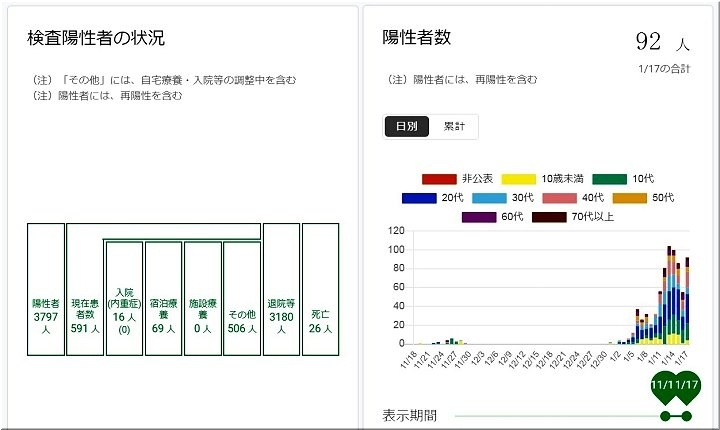The width and height of the screenshot is (720, 430).
Task: Click the 50代 orange legend swatch
Action: click(x=629, y=198)
